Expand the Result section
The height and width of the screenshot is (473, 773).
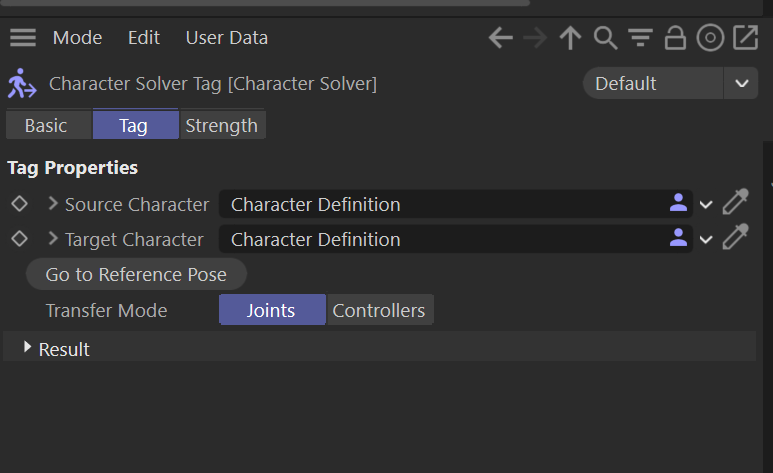(x=28, y=347)
